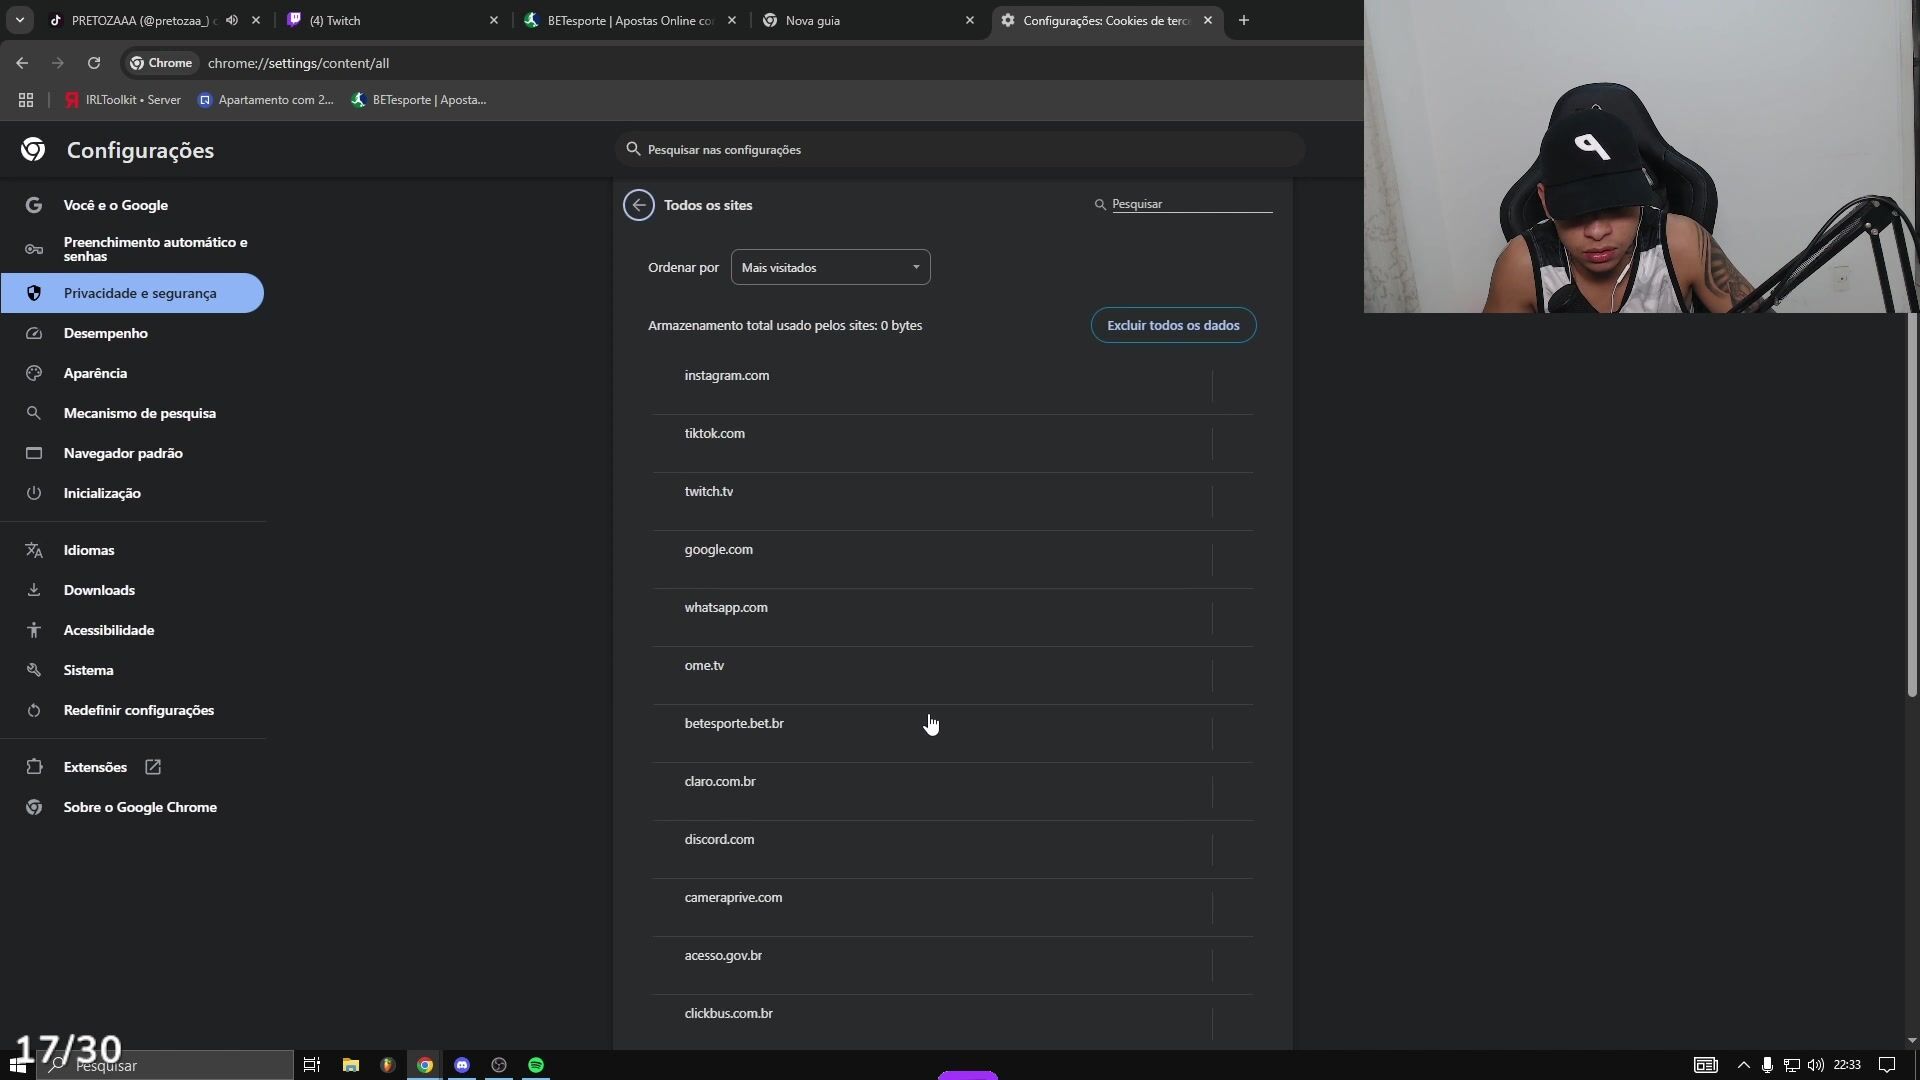Click the Chrome logo next to Configurações
This screenshot has height=1080, width=1920.
point(33,150)
